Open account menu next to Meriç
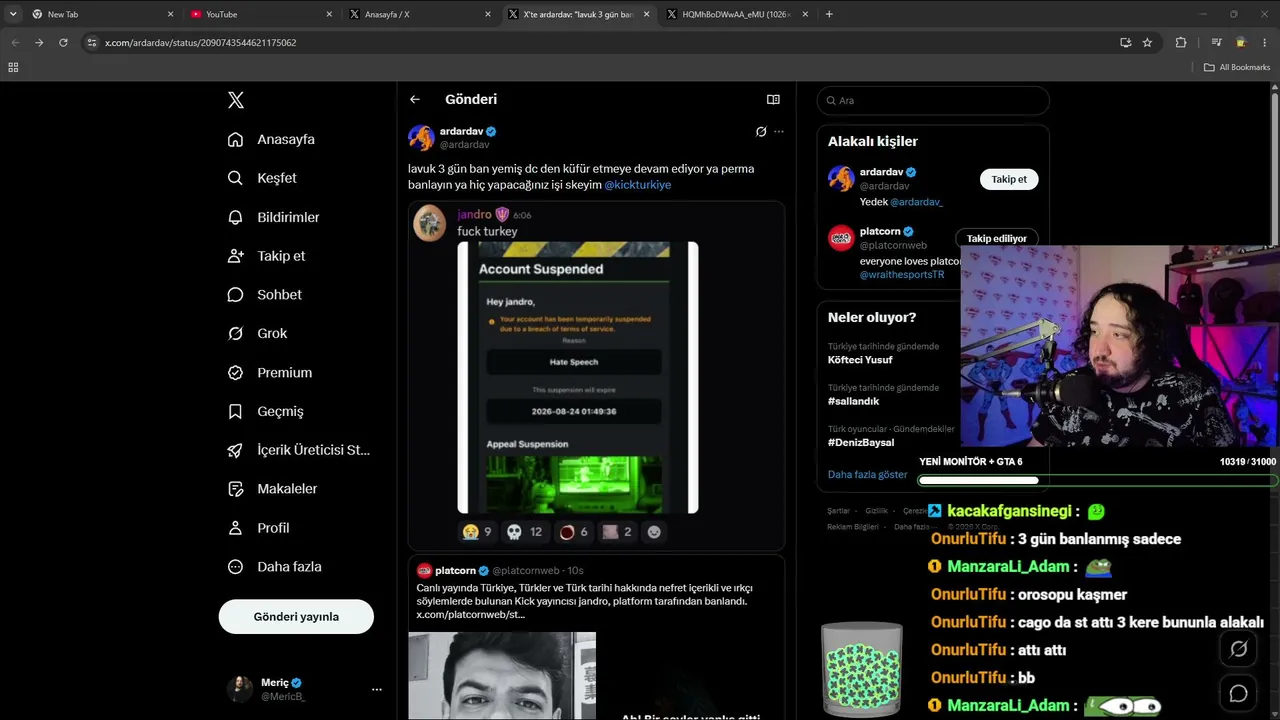Screen dimensions: 1280x720 tap(376, 689)
